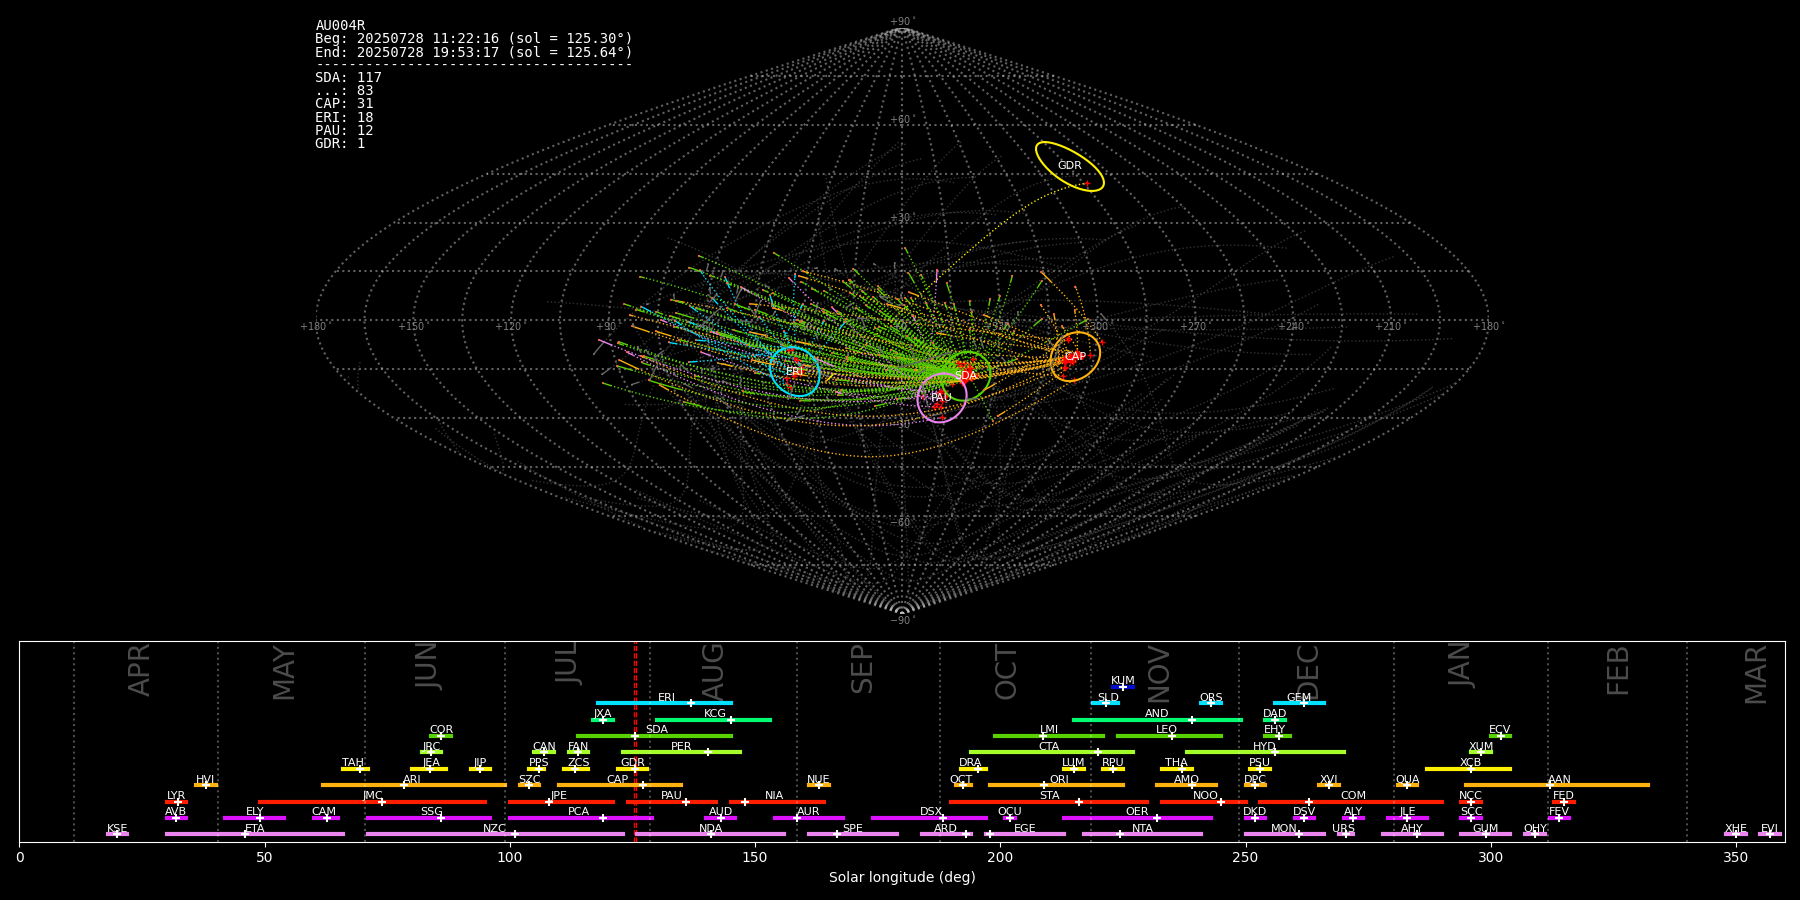Click the AU004R station title text
Image resolution: width=1800 pixels, height=900 pixels.
[x=340, y=26]
